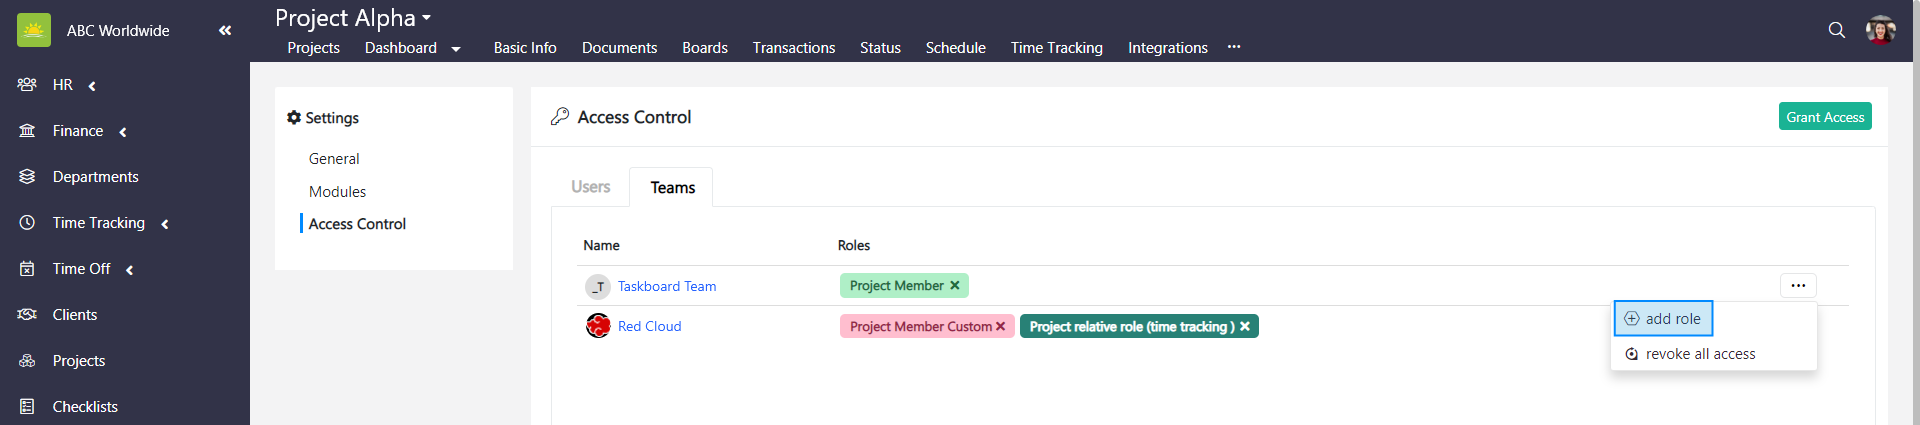Click the Red Cloud team avatar
Screen dimensions: 1920x425
[x=598, y=326]
